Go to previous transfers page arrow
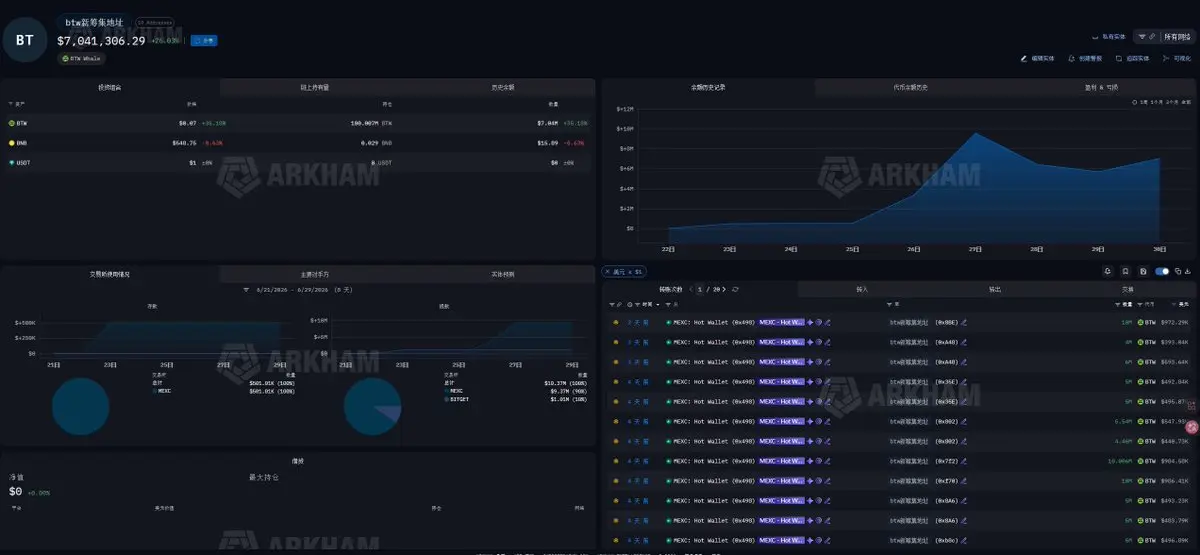Image resolution: width=1200 pixels, height=555 pixels. click(692, 289)
